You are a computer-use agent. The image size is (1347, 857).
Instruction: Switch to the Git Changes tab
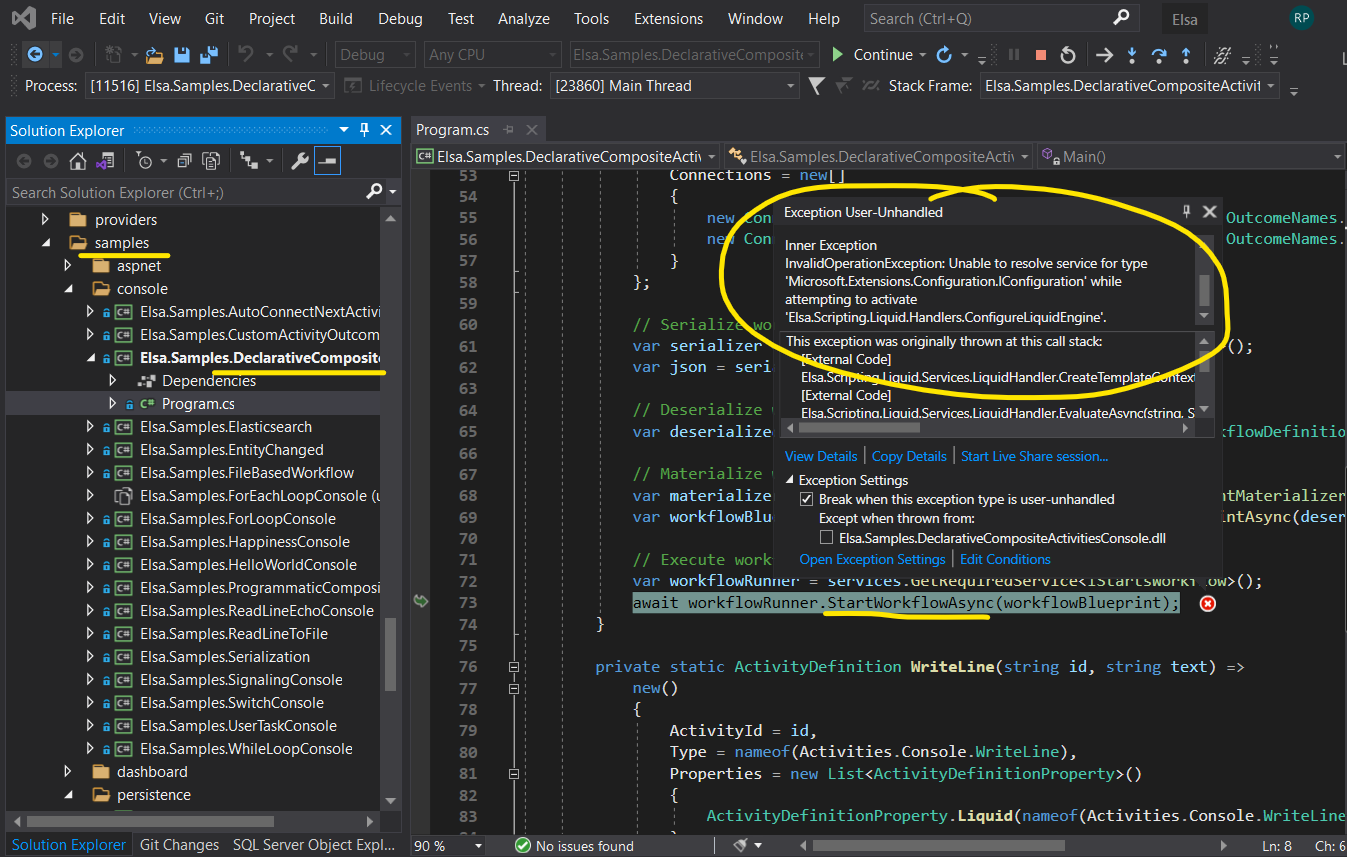(179, 845)
